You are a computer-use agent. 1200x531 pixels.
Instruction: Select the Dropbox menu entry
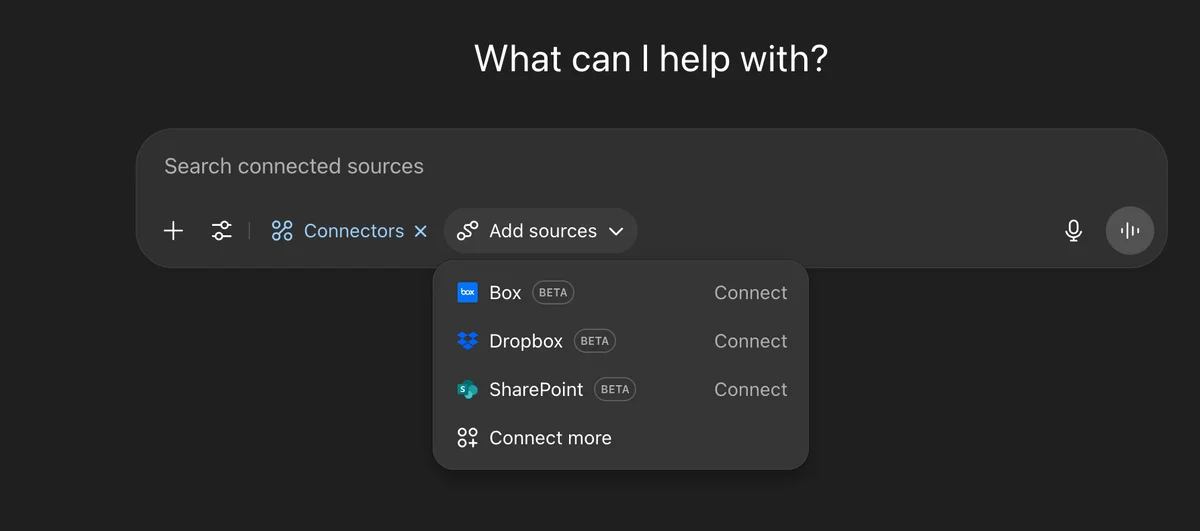tap(620, 341)
